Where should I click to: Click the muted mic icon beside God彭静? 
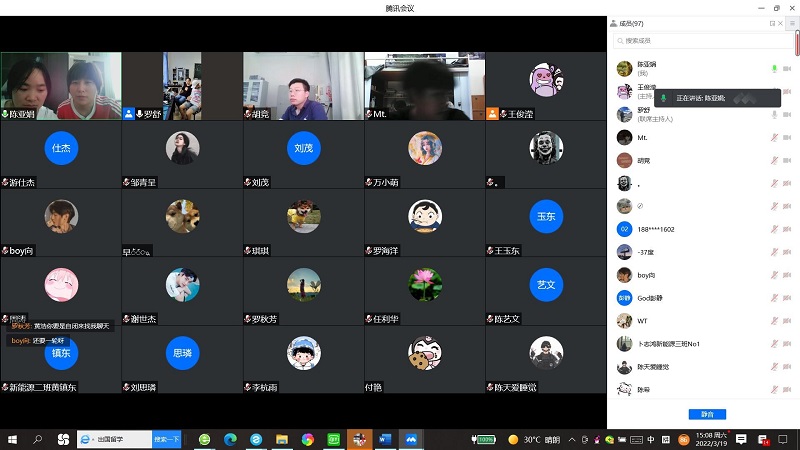(774, 298)
